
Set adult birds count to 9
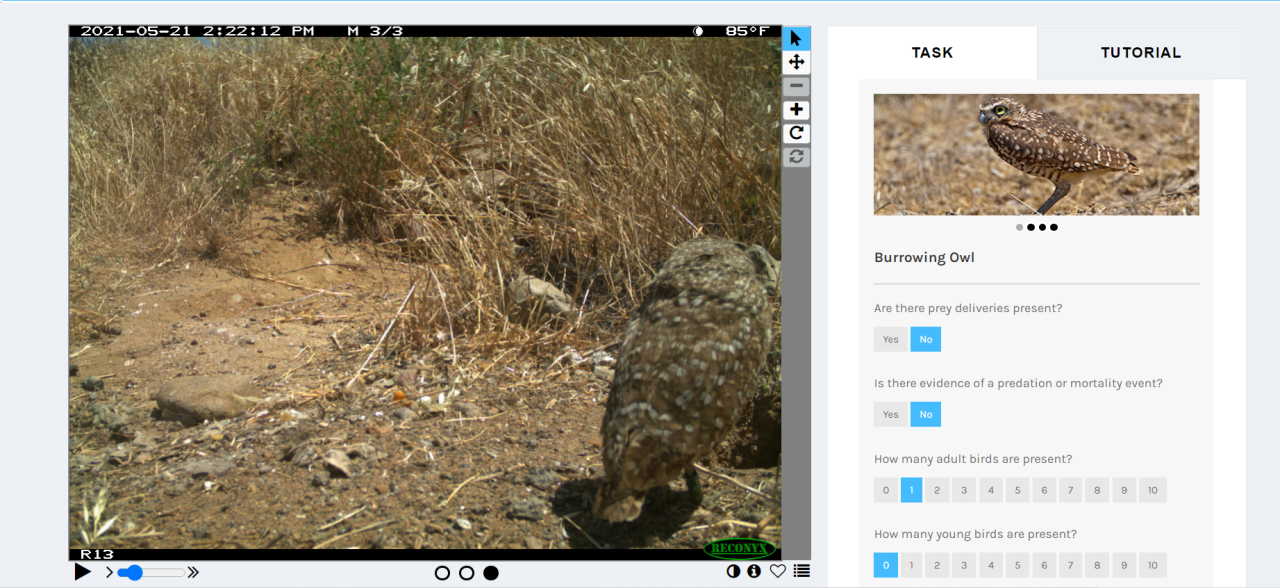1124,490
